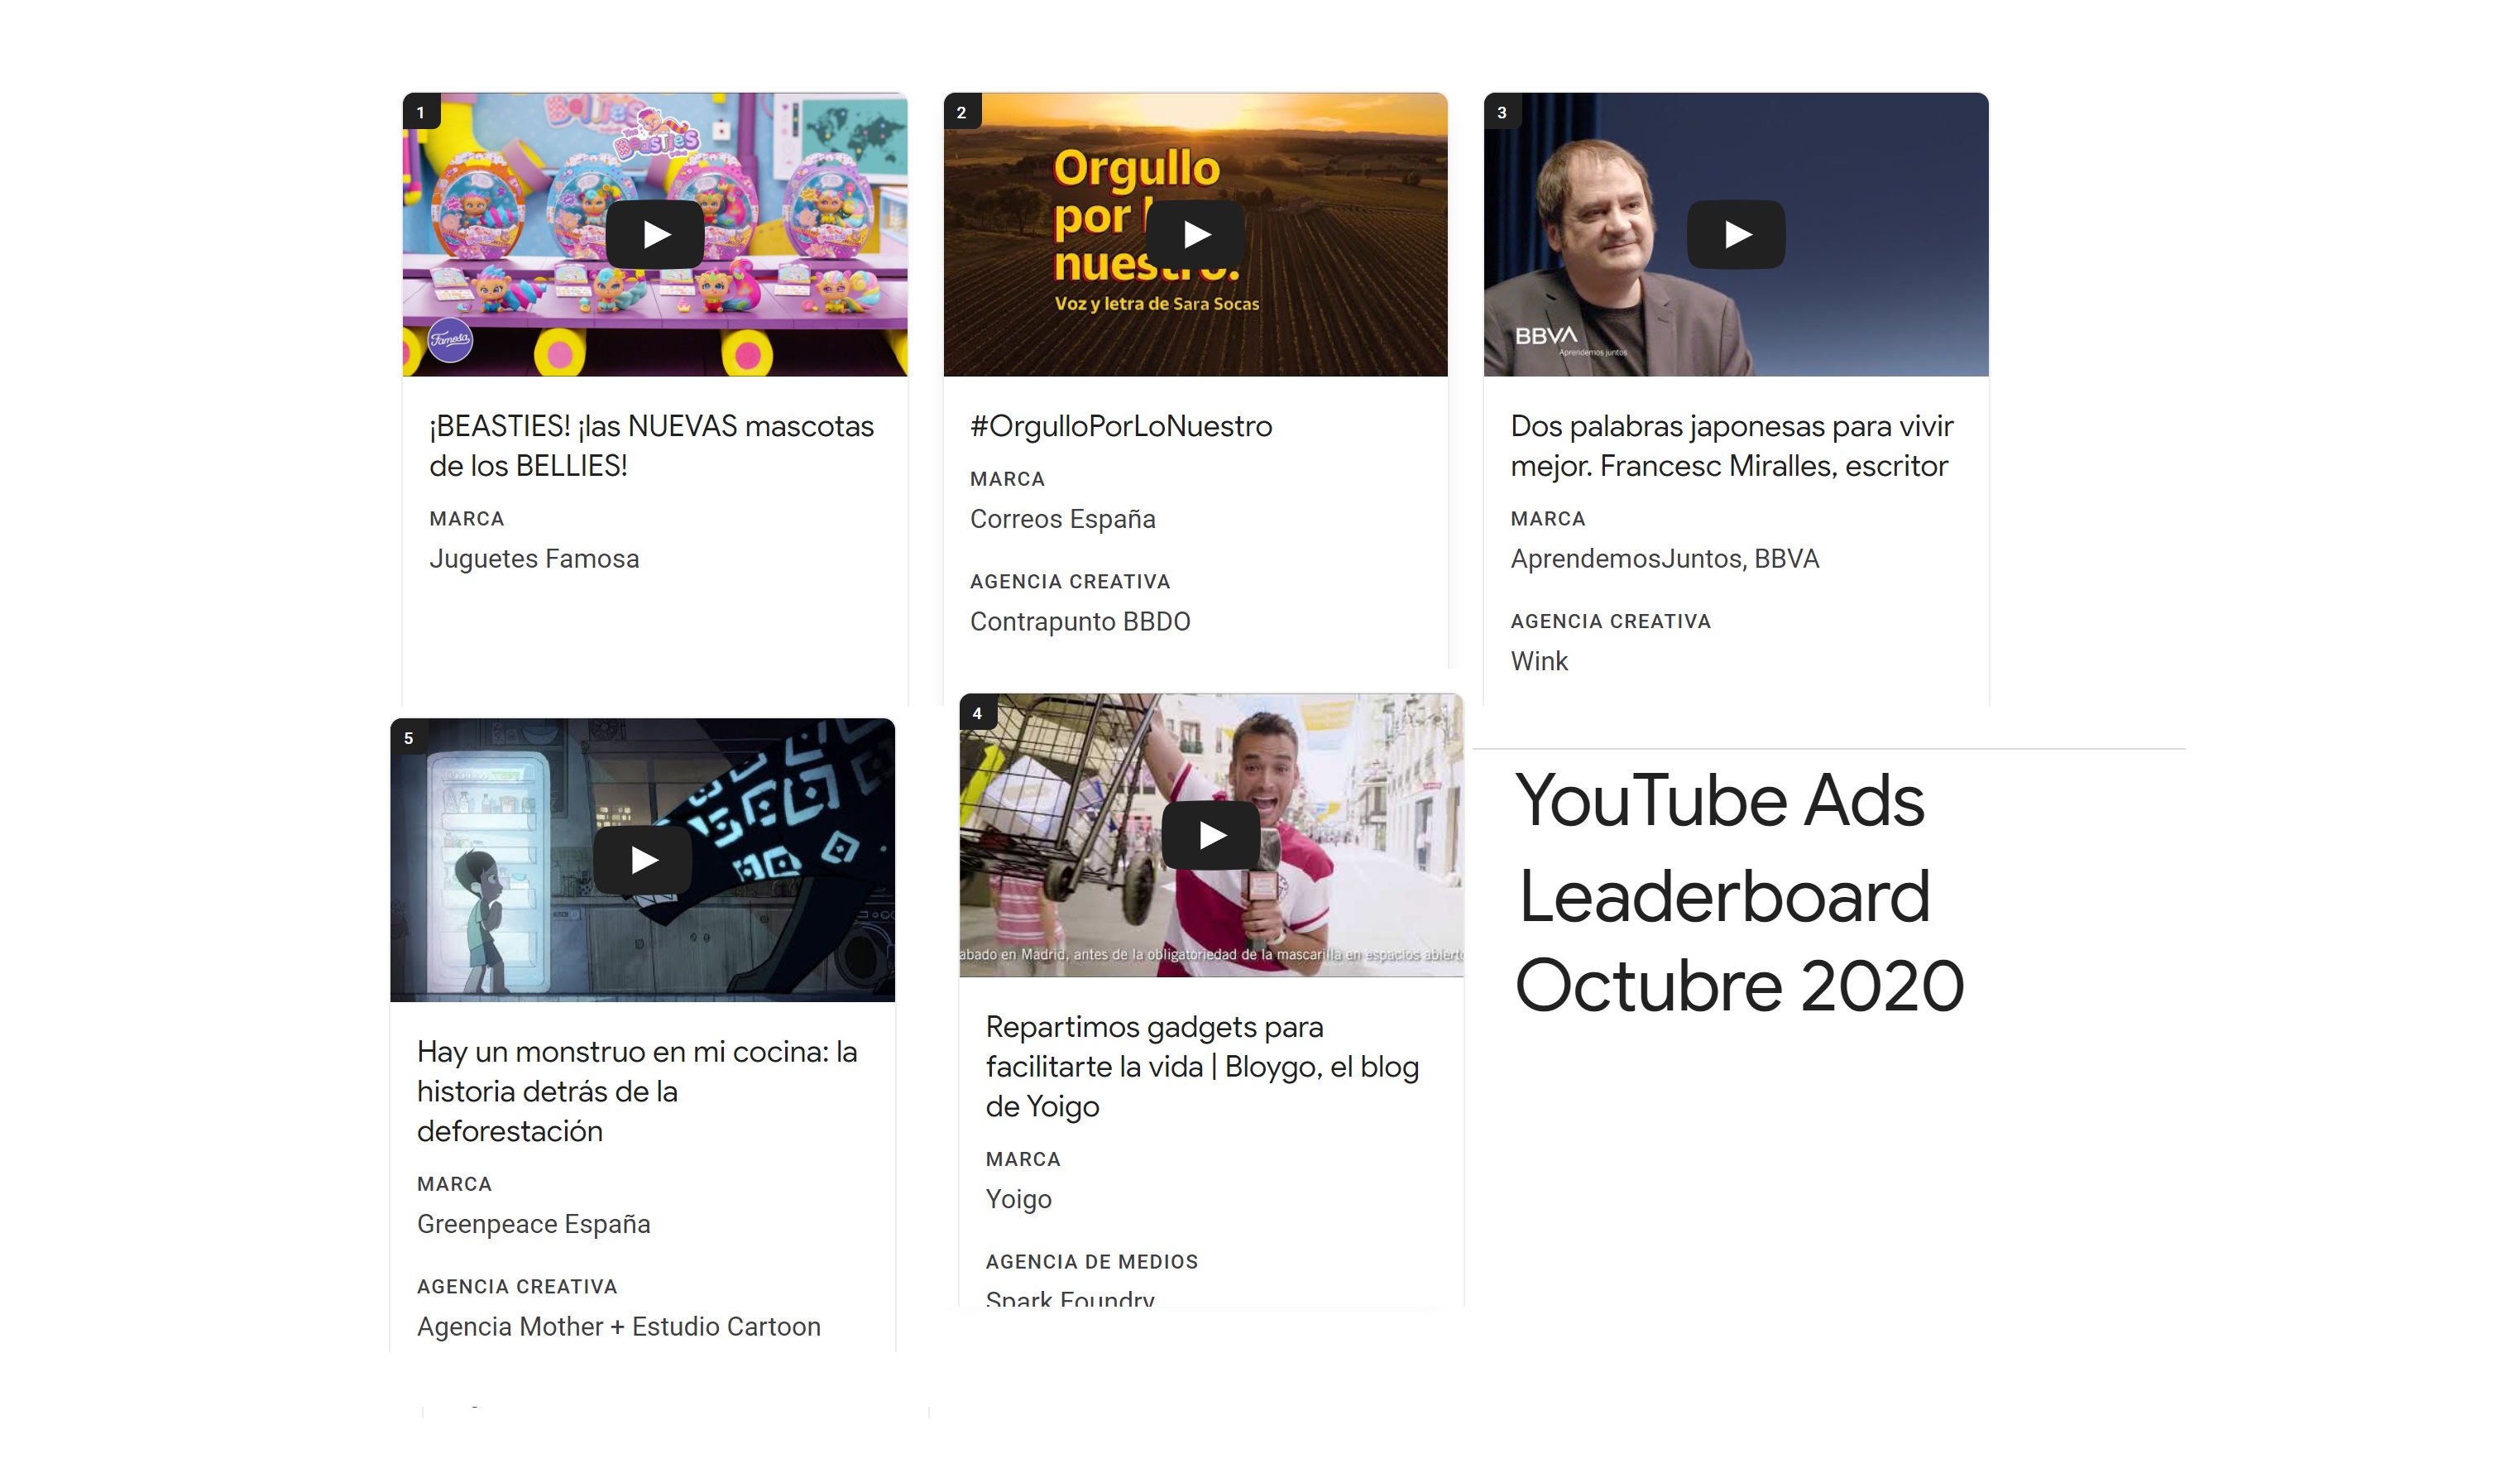Select the text AprendemosJuntos, BBVA

1665,559
